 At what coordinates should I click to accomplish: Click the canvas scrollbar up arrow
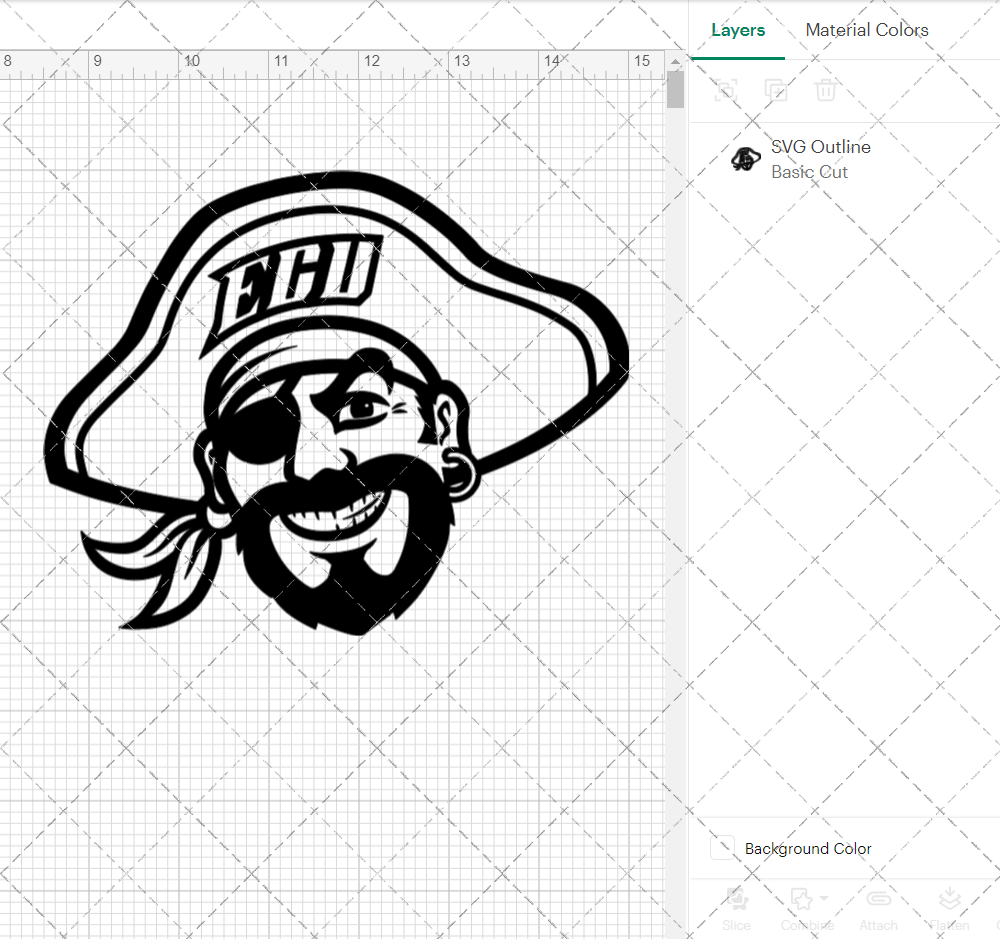(x=675, y=61)
